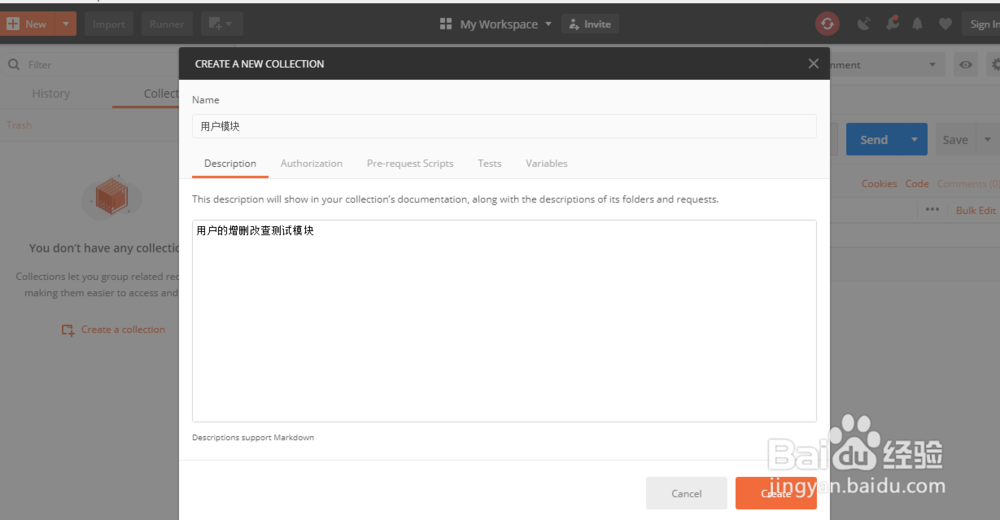
Task: Open the Send dropdown arrow
Action: pyautogui.click(x=914, y=140)
